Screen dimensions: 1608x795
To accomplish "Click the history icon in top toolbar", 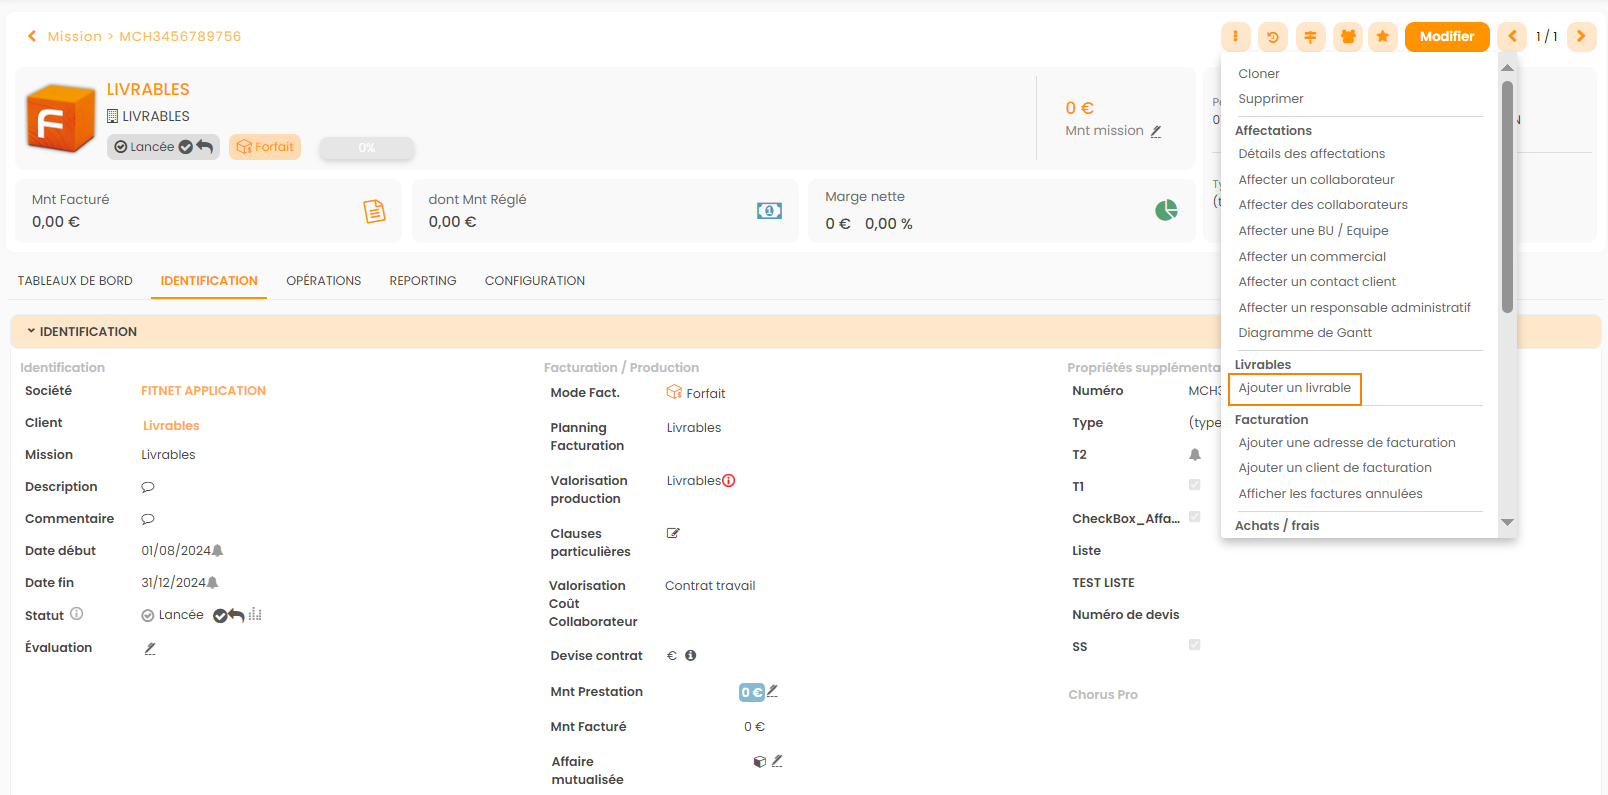I will point(1272,37).
